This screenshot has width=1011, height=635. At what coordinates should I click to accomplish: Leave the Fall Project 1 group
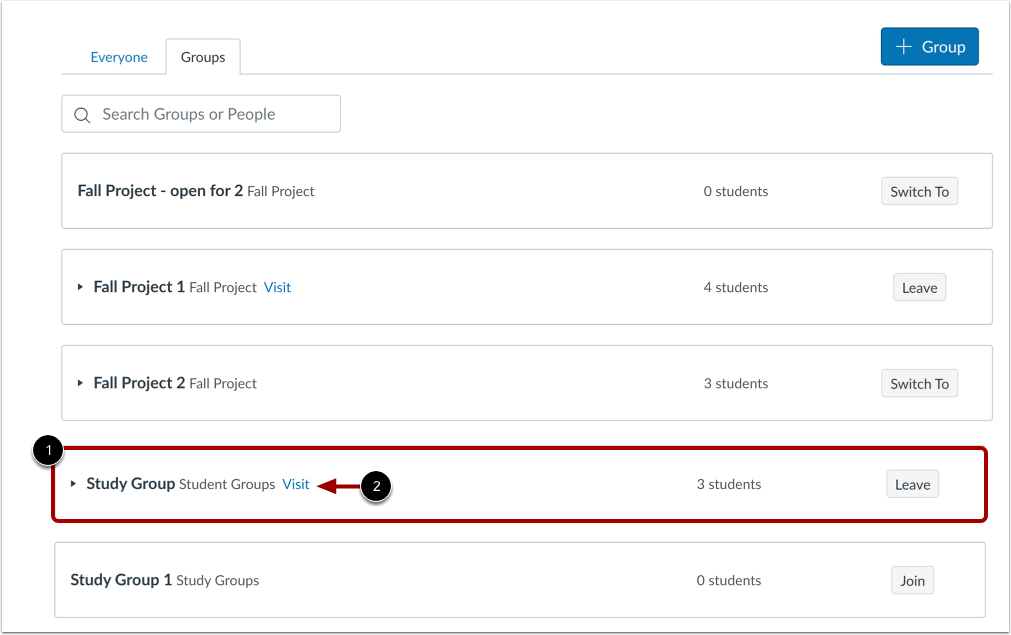[918, 287]
